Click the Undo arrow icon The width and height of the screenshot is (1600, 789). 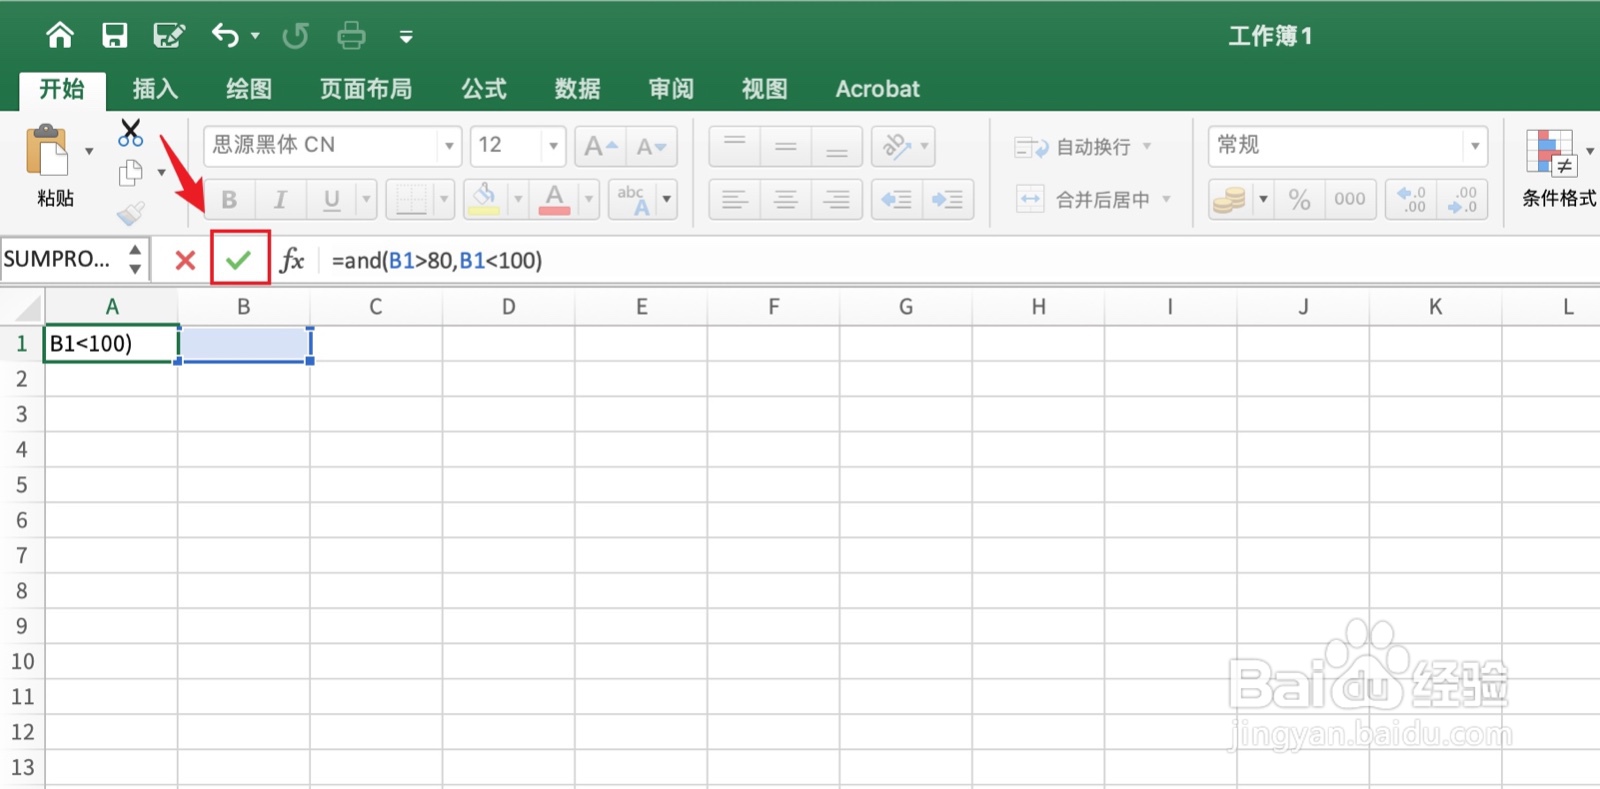[x=225, y=36]
